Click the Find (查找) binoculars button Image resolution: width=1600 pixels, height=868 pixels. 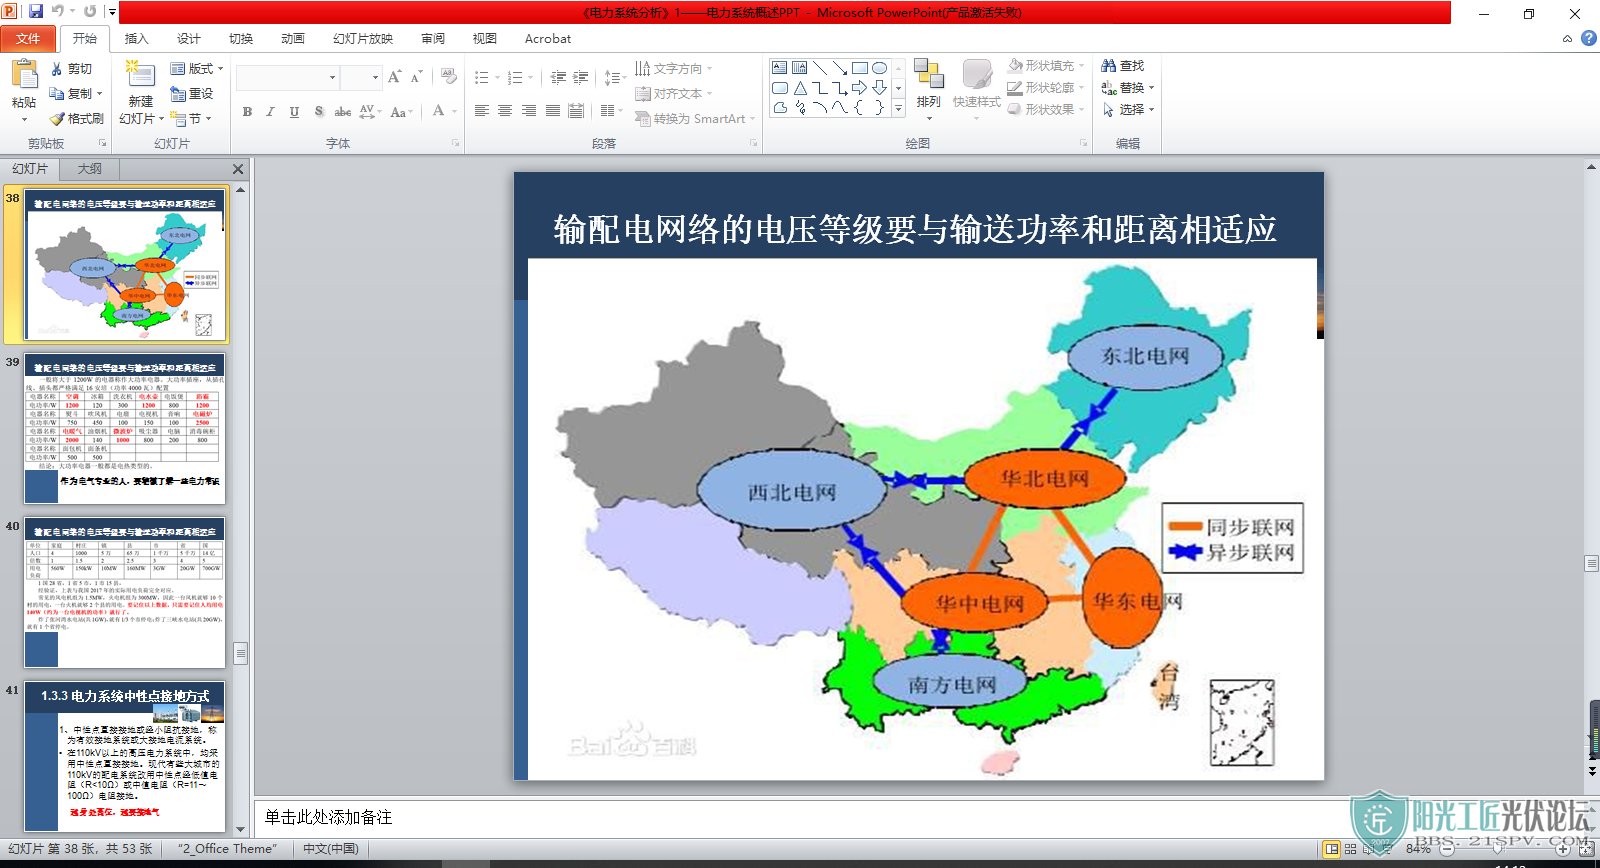pyautogui.click(x=1123, y=66)
